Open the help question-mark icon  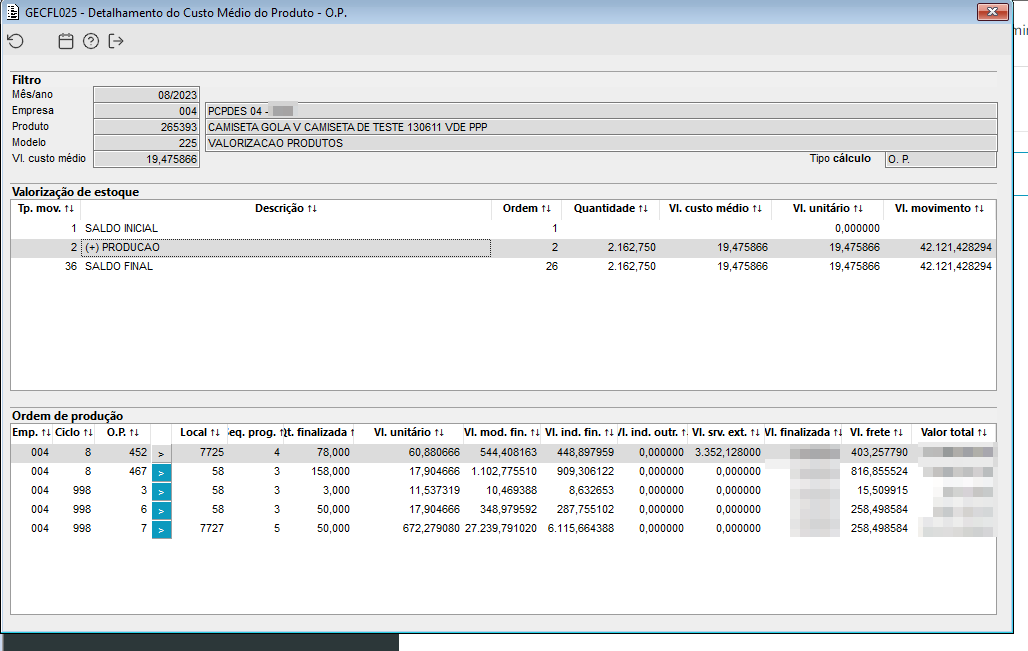[91, 41]
